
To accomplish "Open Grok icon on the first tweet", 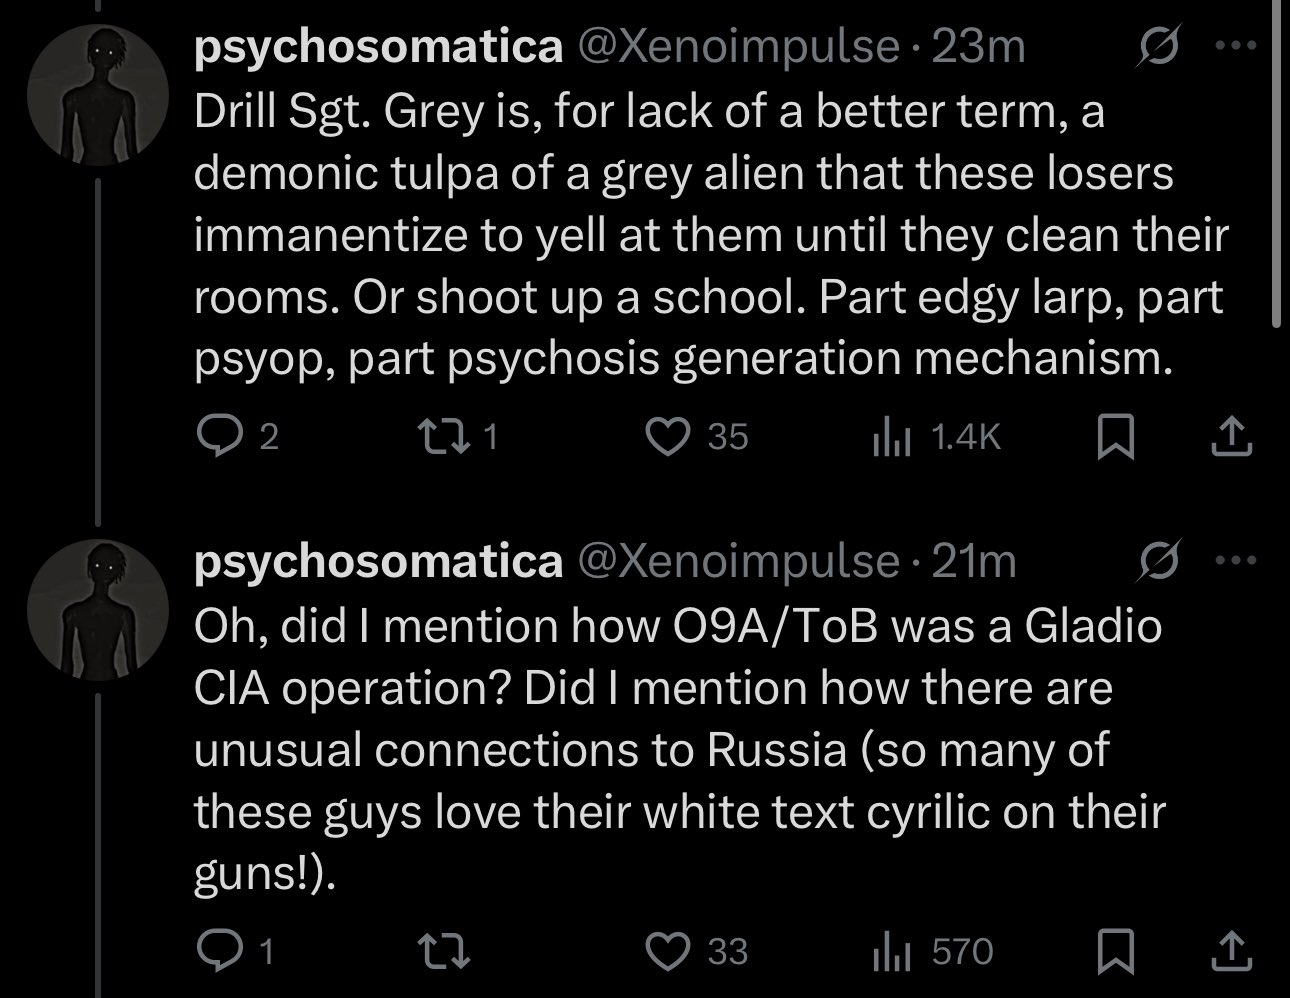I will pyautogui.click(x=1162, y=47).
